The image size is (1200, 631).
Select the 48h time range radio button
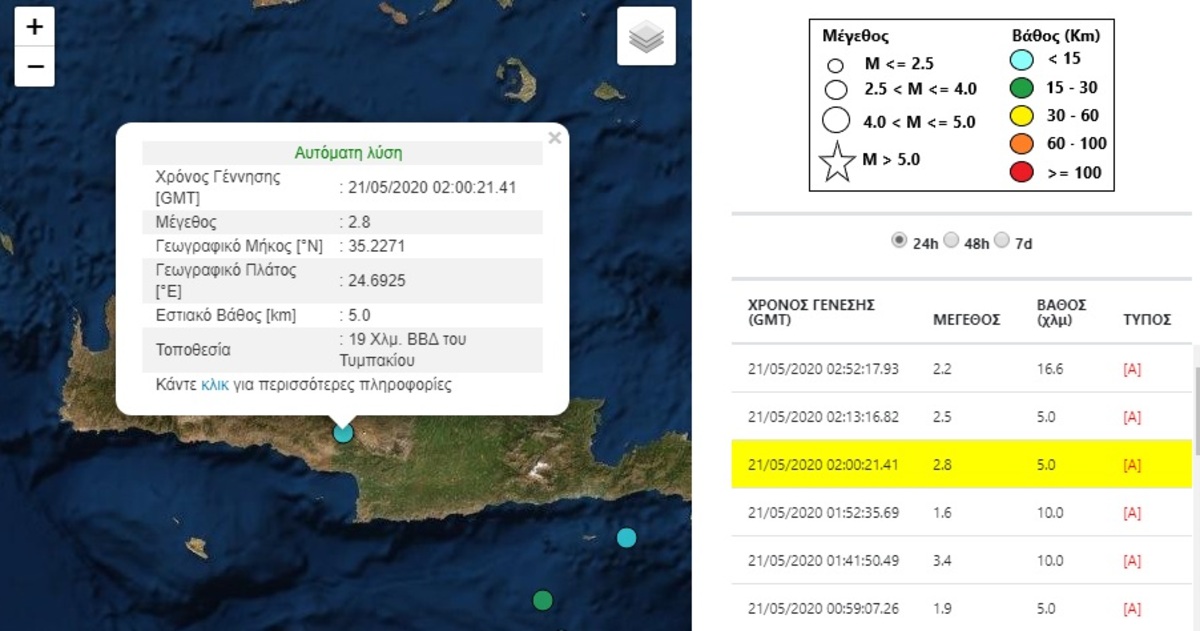tap(951, 241)
